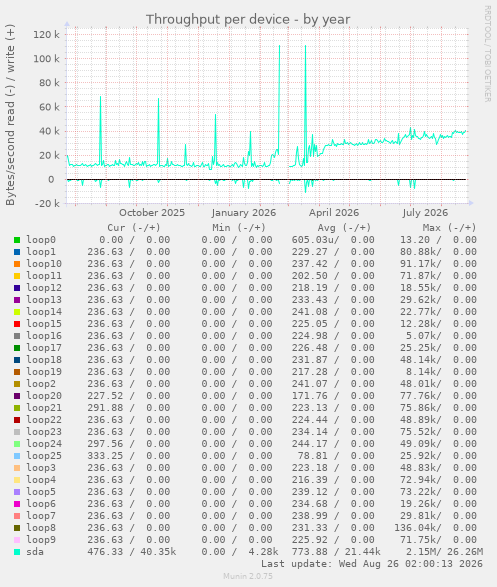
Task: Click the 'July 2026' x-axis label
Action: point(425,213)
